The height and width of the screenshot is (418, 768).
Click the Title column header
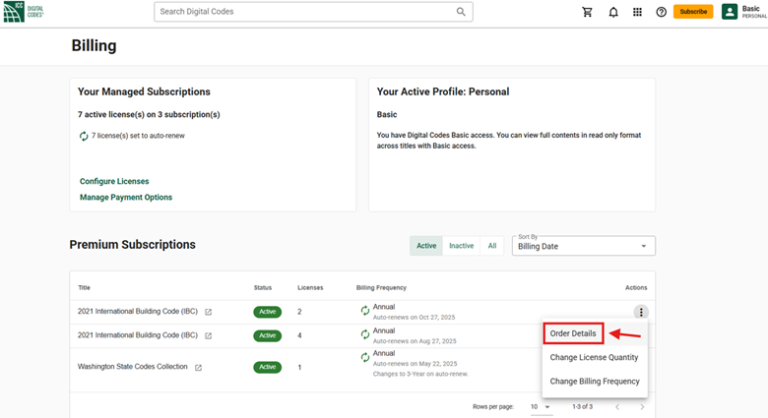pos(84,288)
